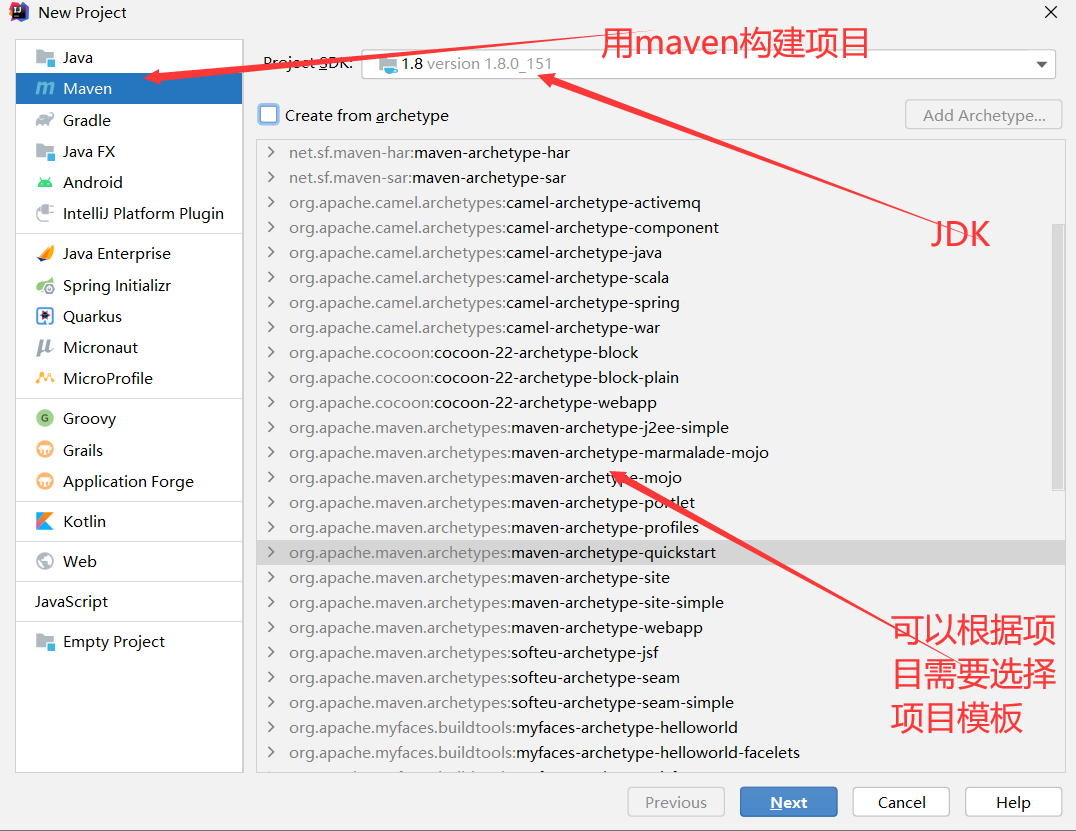This screenshot has width=1076, height=831.
Task: Select maven-archetype-site-simple row
Action: pos(661,602)
